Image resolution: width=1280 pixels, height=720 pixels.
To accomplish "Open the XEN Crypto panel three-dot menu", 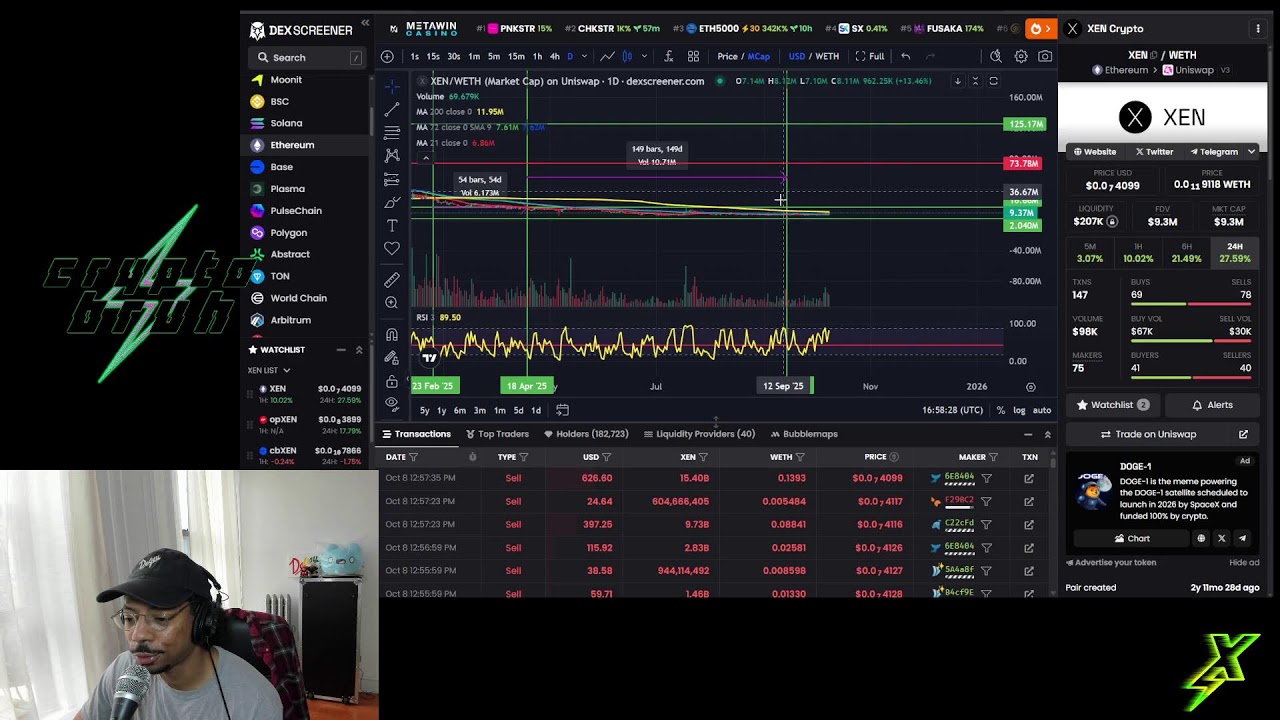I will pyautogui.click(x=1258, y=29).
